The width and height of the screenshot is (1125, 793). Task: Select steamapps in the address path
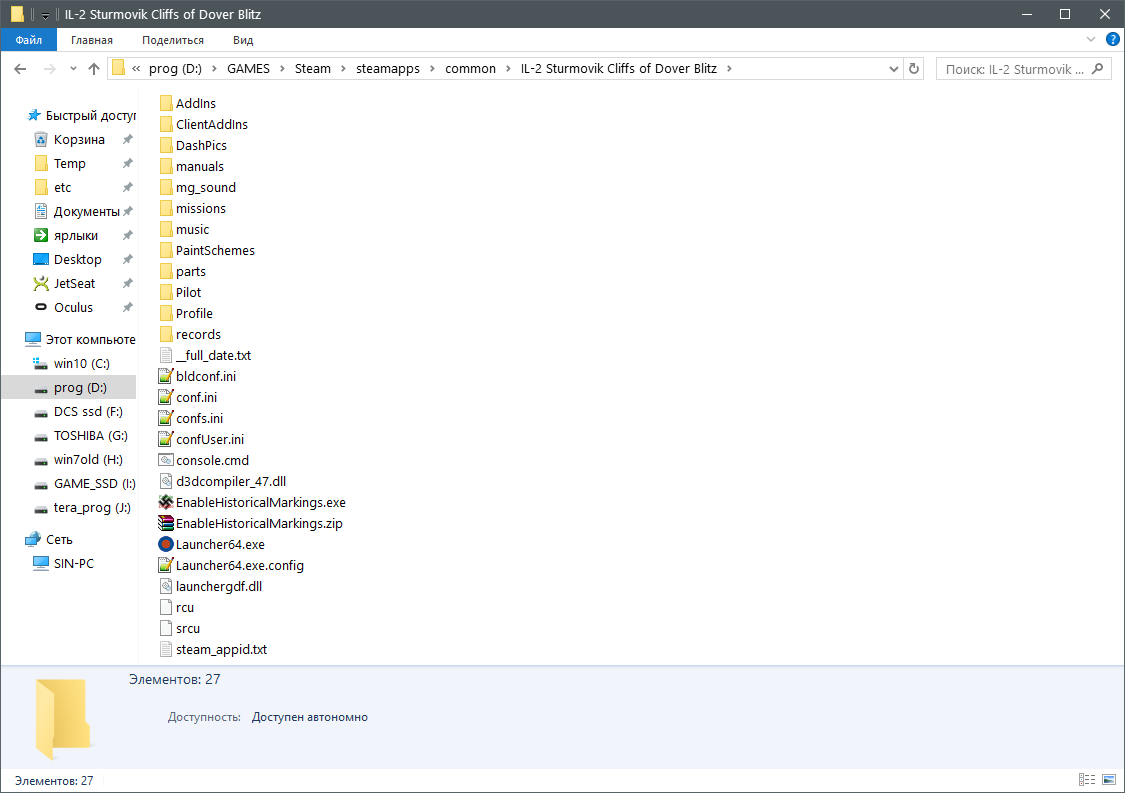(388, 69)
